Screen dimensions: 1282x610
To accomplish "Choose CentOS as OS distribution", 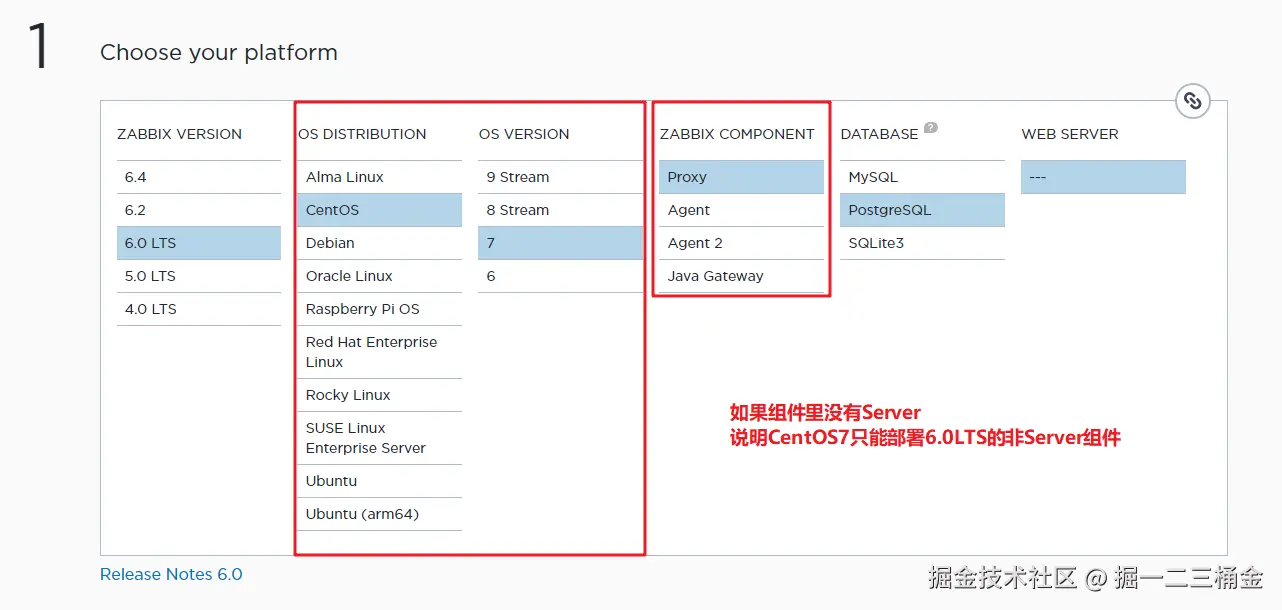I will (x=380, y=210).
